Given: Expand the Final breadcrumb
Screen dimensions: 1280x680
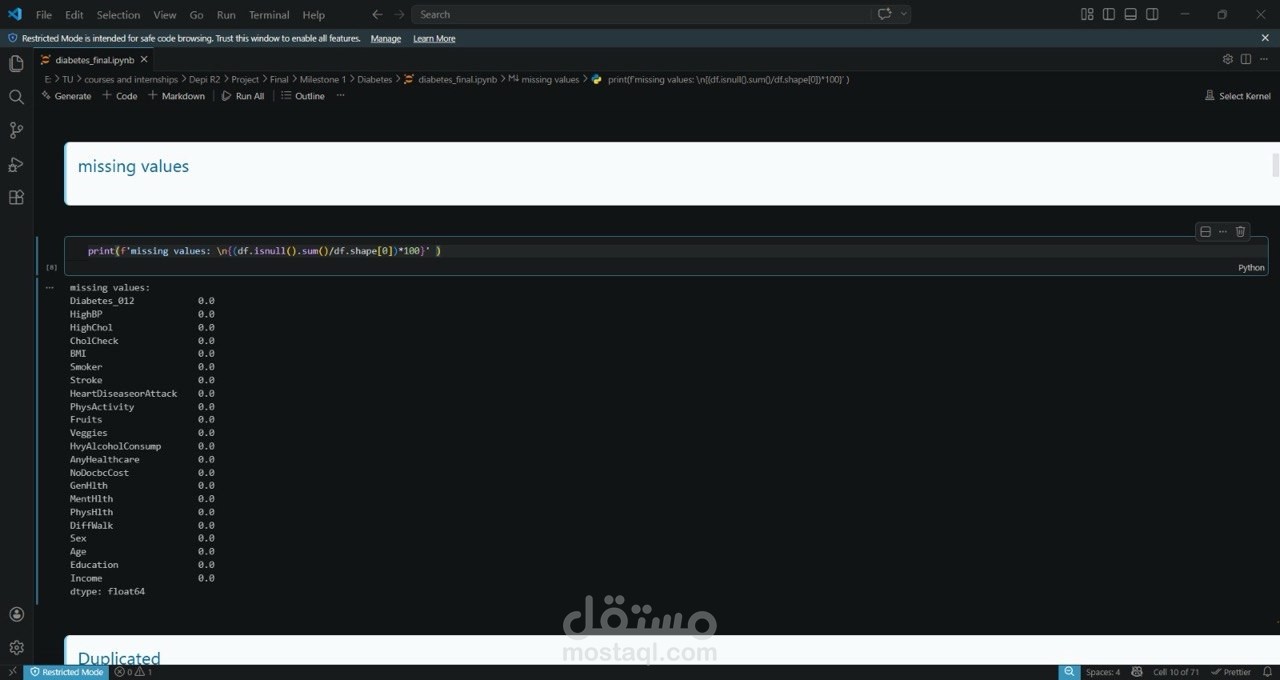Looking at the screenshot, I should (279, 79).
